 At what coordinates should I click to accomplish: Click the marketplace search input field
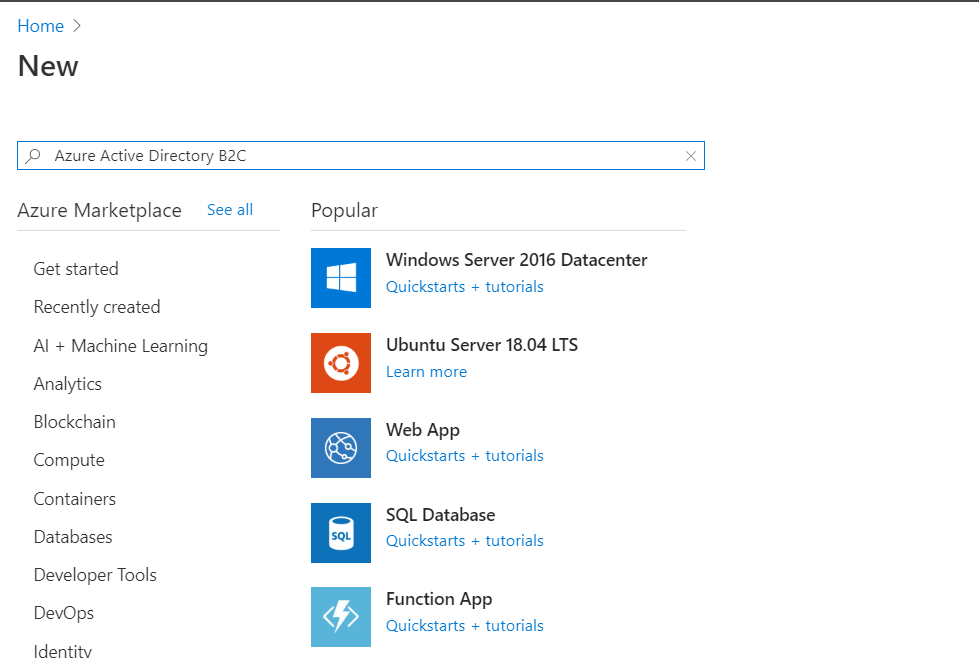point(361,155)
